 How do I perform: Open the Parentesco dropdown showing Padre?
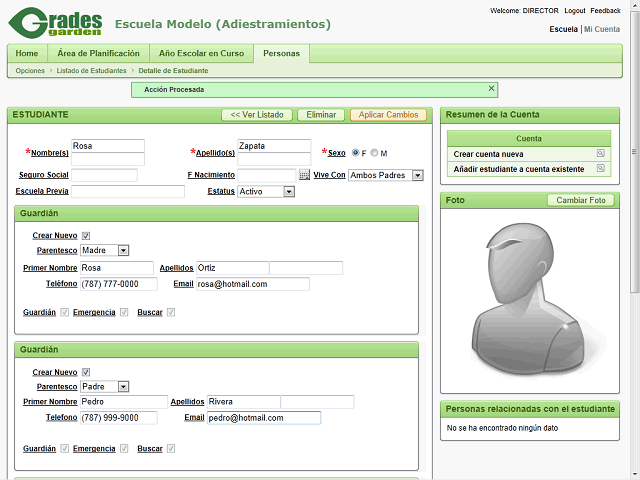123,387
